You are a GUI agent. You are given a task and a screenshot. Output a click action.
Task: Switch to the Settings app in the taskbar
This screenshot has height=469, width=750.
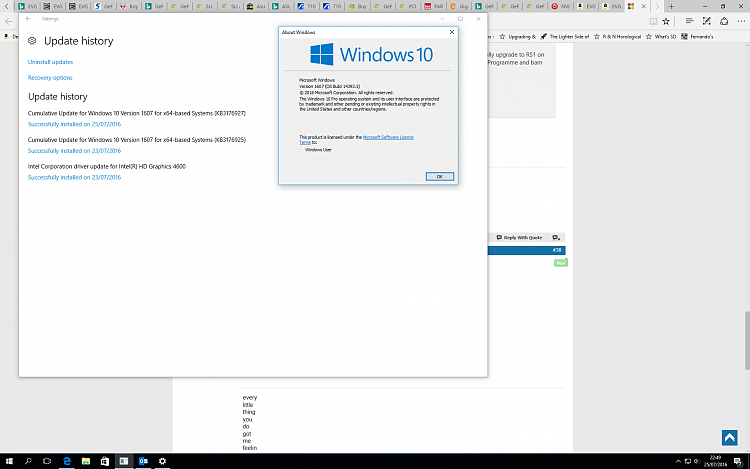click(x=162, y=461)
